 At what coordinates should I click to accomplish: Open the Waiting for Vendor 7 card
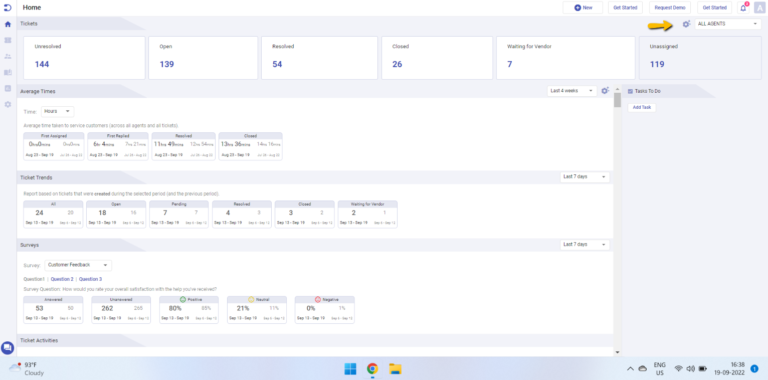[x=566, y=58]
